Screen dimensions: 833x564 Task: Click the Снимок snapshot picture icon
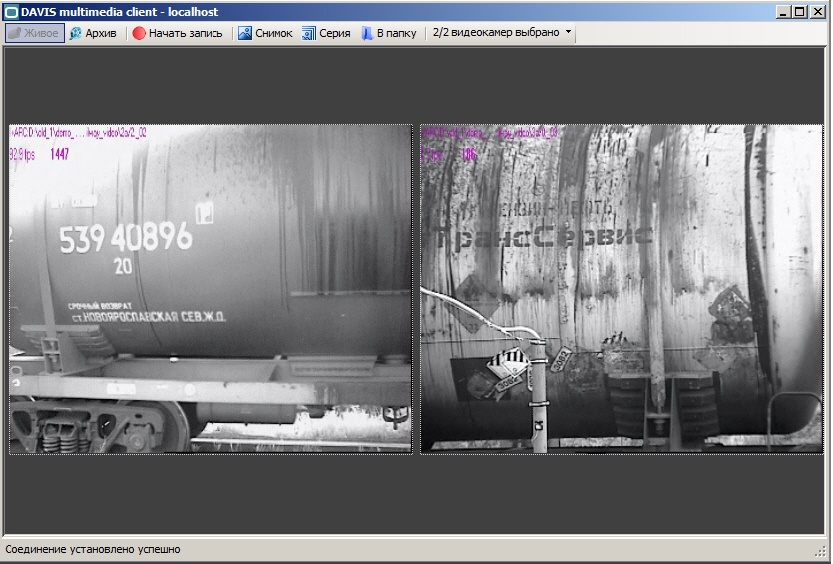click(244, 33)
